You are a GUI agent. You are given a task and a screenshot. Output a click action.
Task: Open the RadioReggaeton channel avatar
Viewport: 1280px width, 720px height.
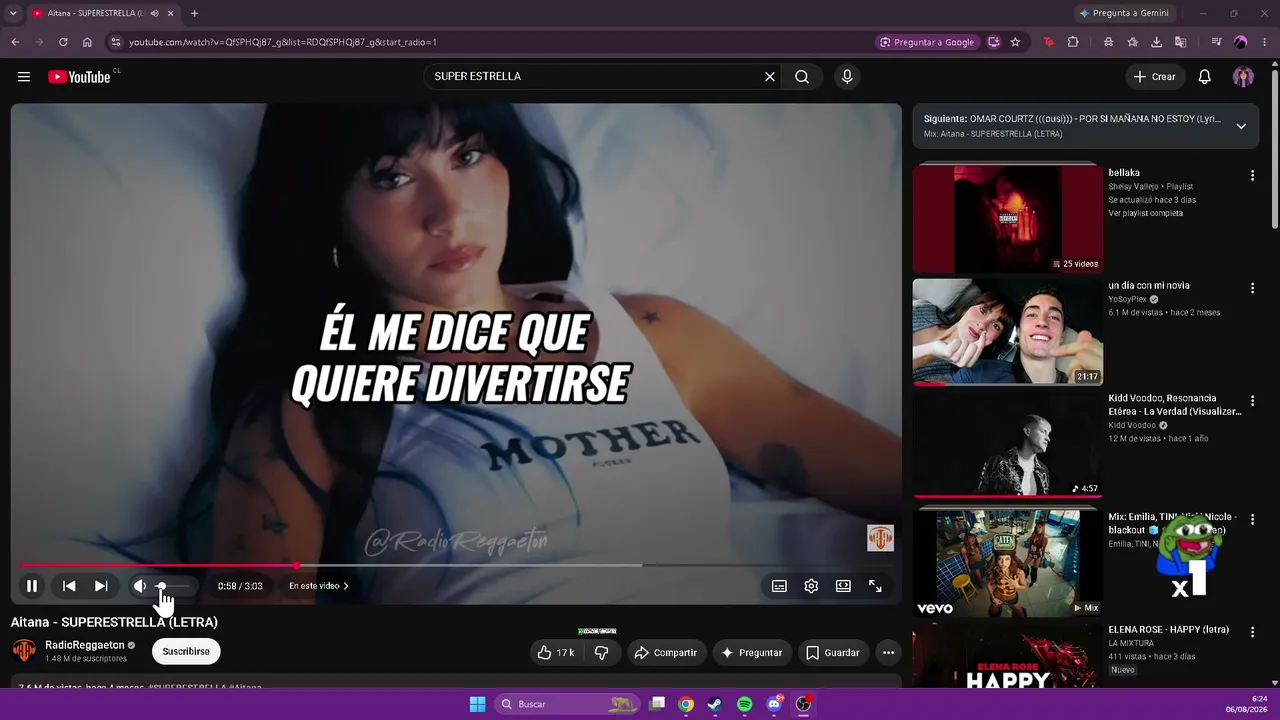coord(24,651)
